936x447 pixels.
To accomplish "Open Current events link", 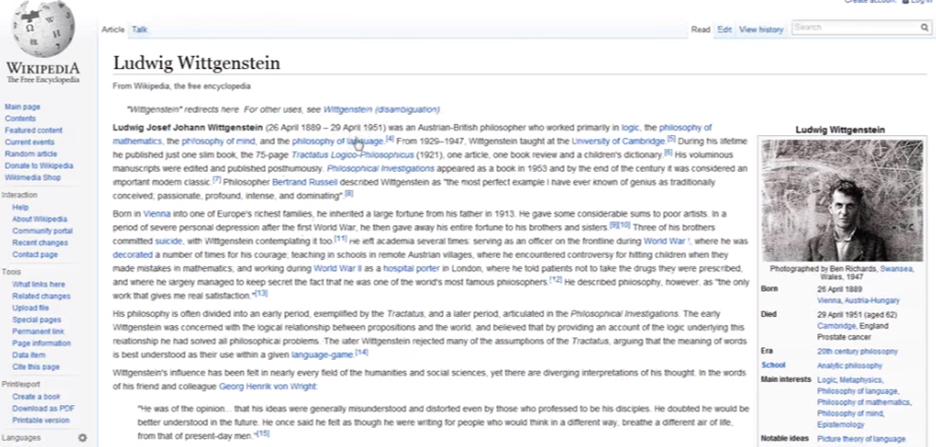I will (29, 142).
